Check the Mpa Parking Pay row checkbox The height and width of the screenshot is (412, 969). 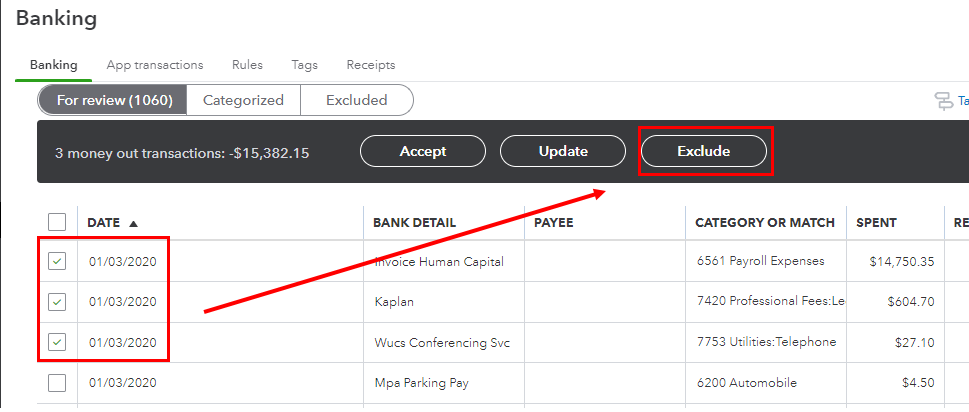point(57,382)
